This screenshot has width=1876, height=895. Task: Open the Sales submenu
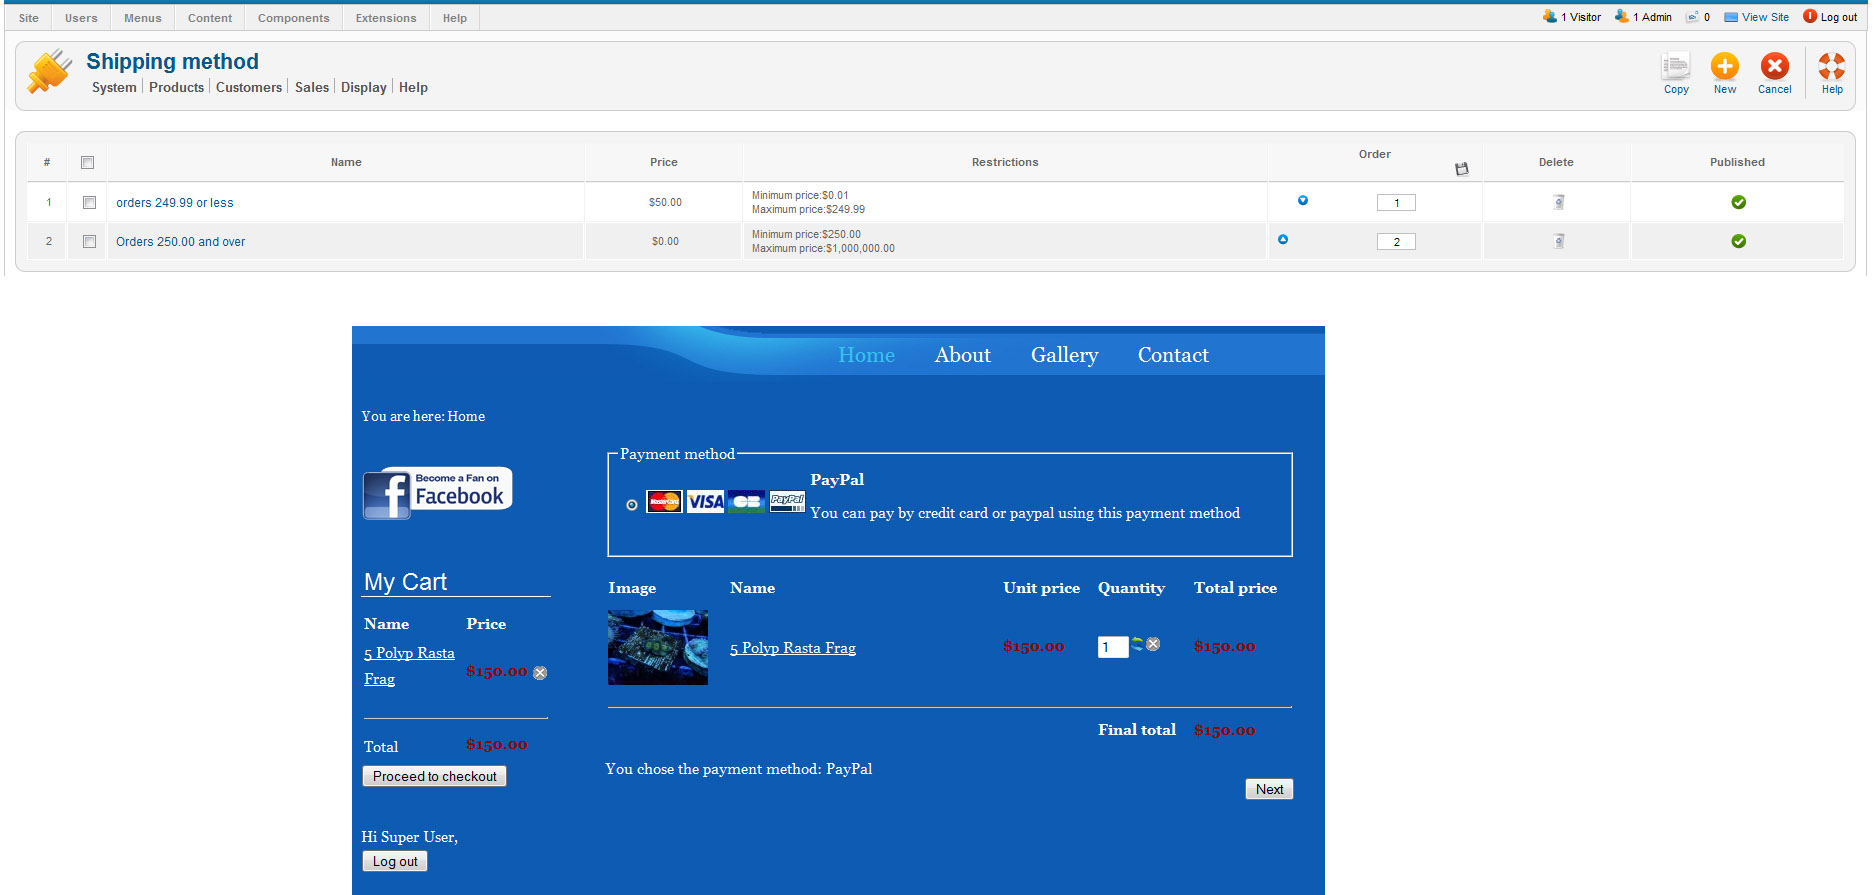pos(312,87)
